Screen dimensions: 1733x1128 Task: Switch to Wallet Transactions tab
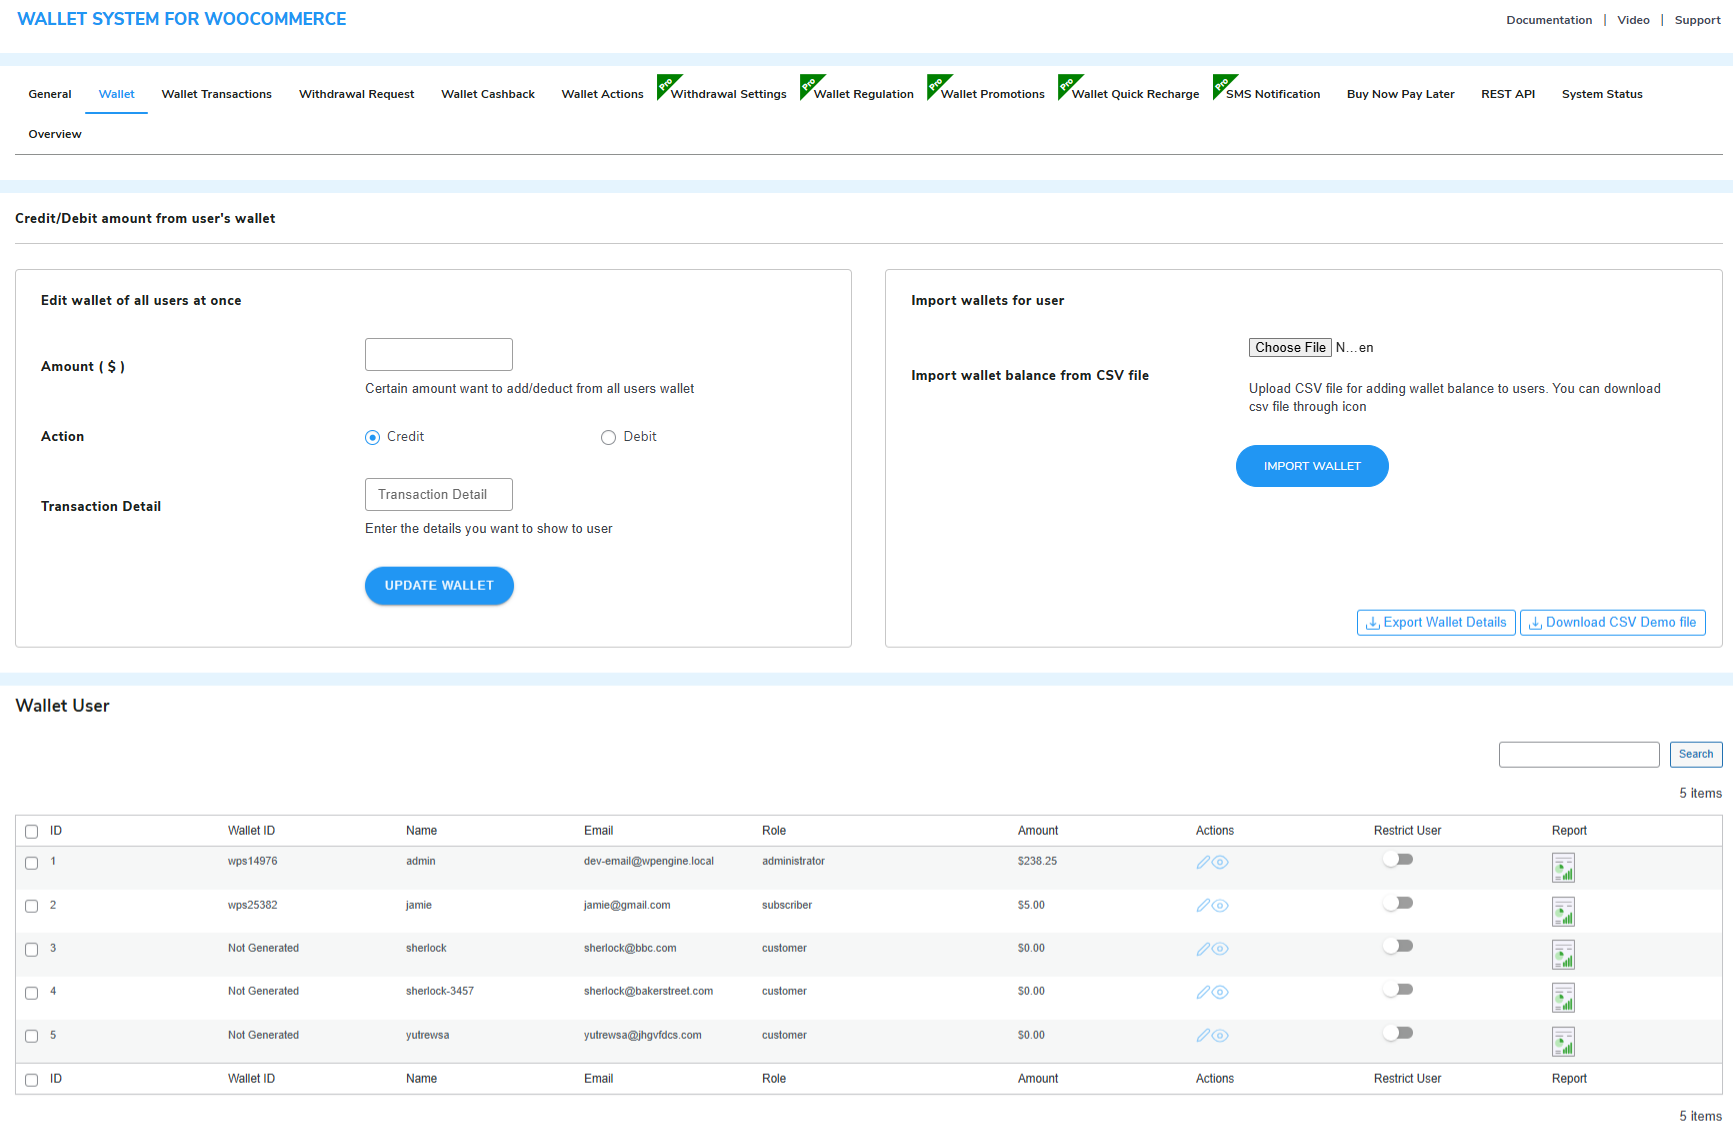pos(217,94)
